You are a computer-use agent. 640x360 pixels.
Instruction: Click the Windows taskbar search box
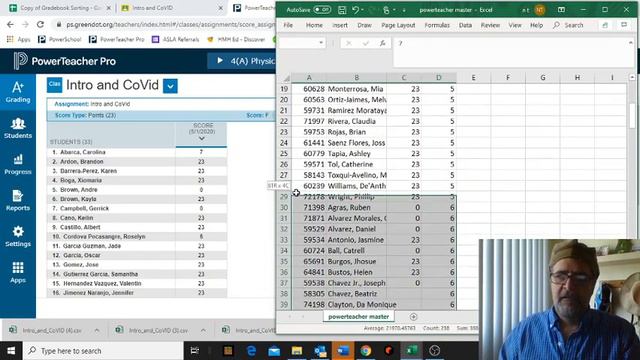point(103,351)
